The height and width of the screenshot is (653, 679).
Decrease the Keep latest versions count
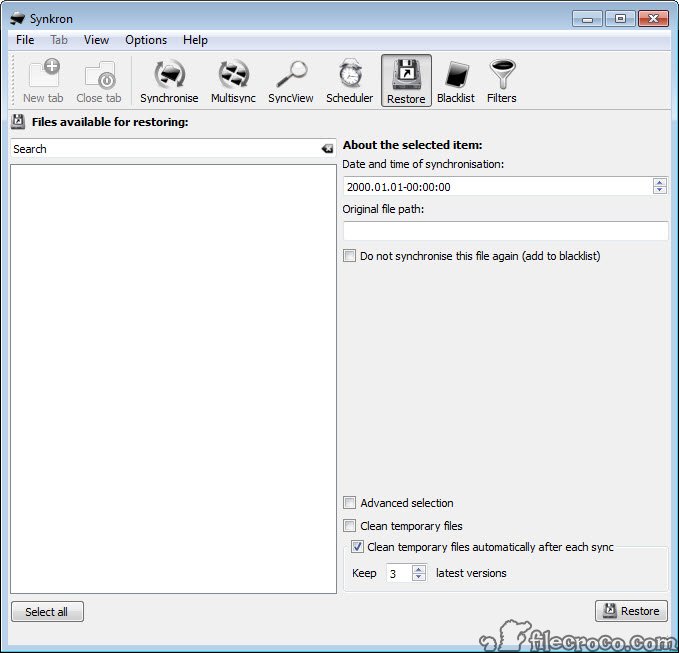tap(418, 577)
